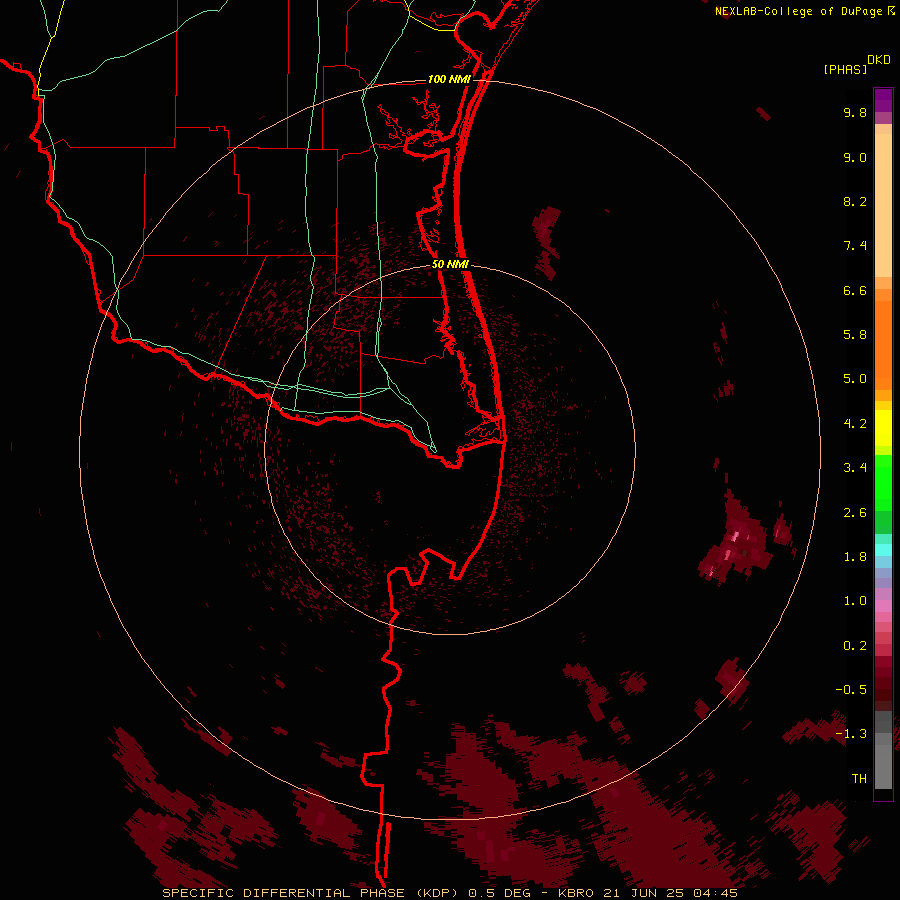Click the pink-cored radar echo cluster offshore
The height and width of the screenshot is (900, 900).
pos(738,544)
